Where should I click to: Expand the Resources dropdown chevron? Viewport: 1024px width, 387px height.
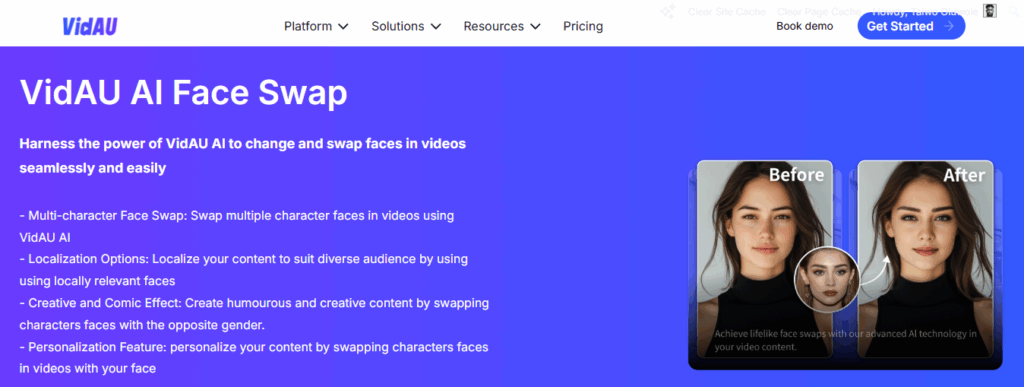pyautogui.click(x=535, y=27)
